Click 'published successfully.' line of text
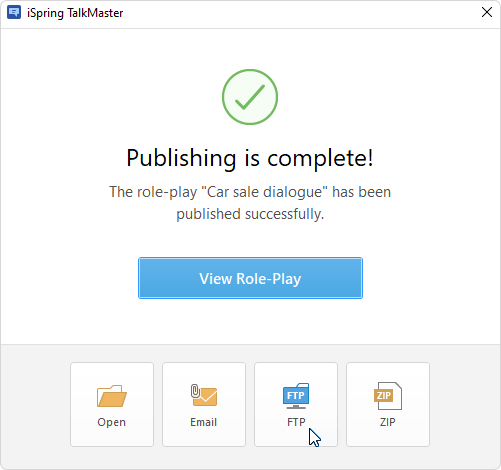 coord(250,214)
